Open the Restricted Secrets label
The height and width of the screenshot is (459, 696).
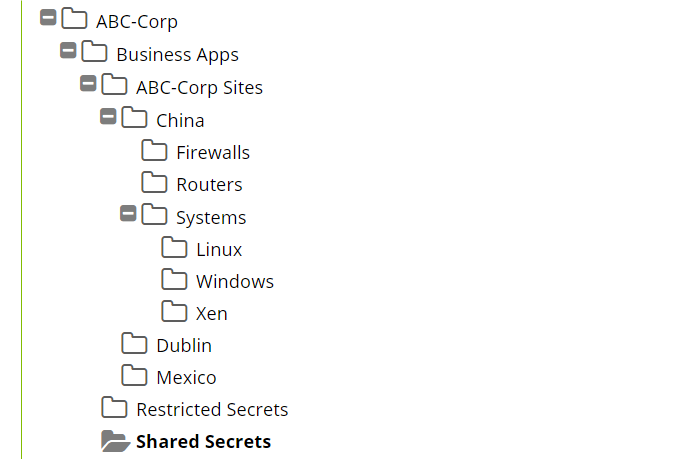(x=212, y=410)
